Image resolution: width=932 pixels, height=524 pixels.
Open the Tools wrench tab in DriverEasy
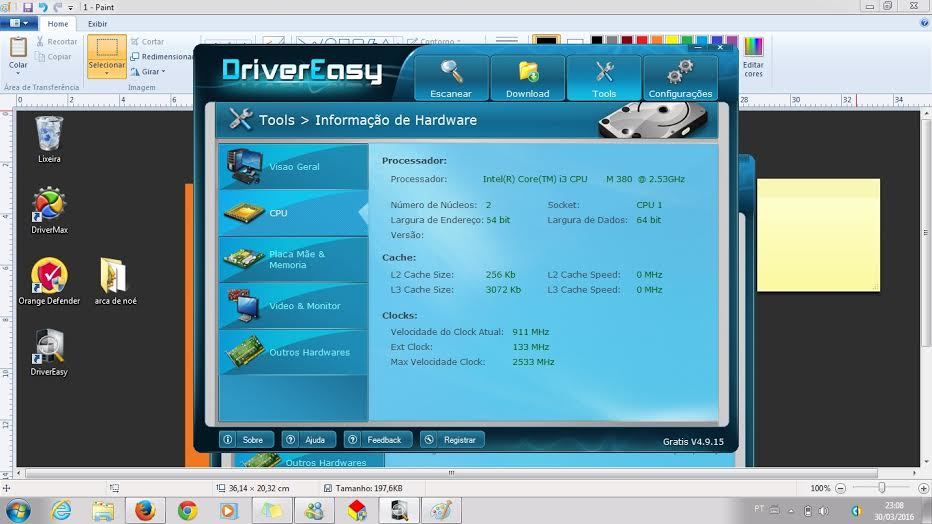[x=604, y=78]
